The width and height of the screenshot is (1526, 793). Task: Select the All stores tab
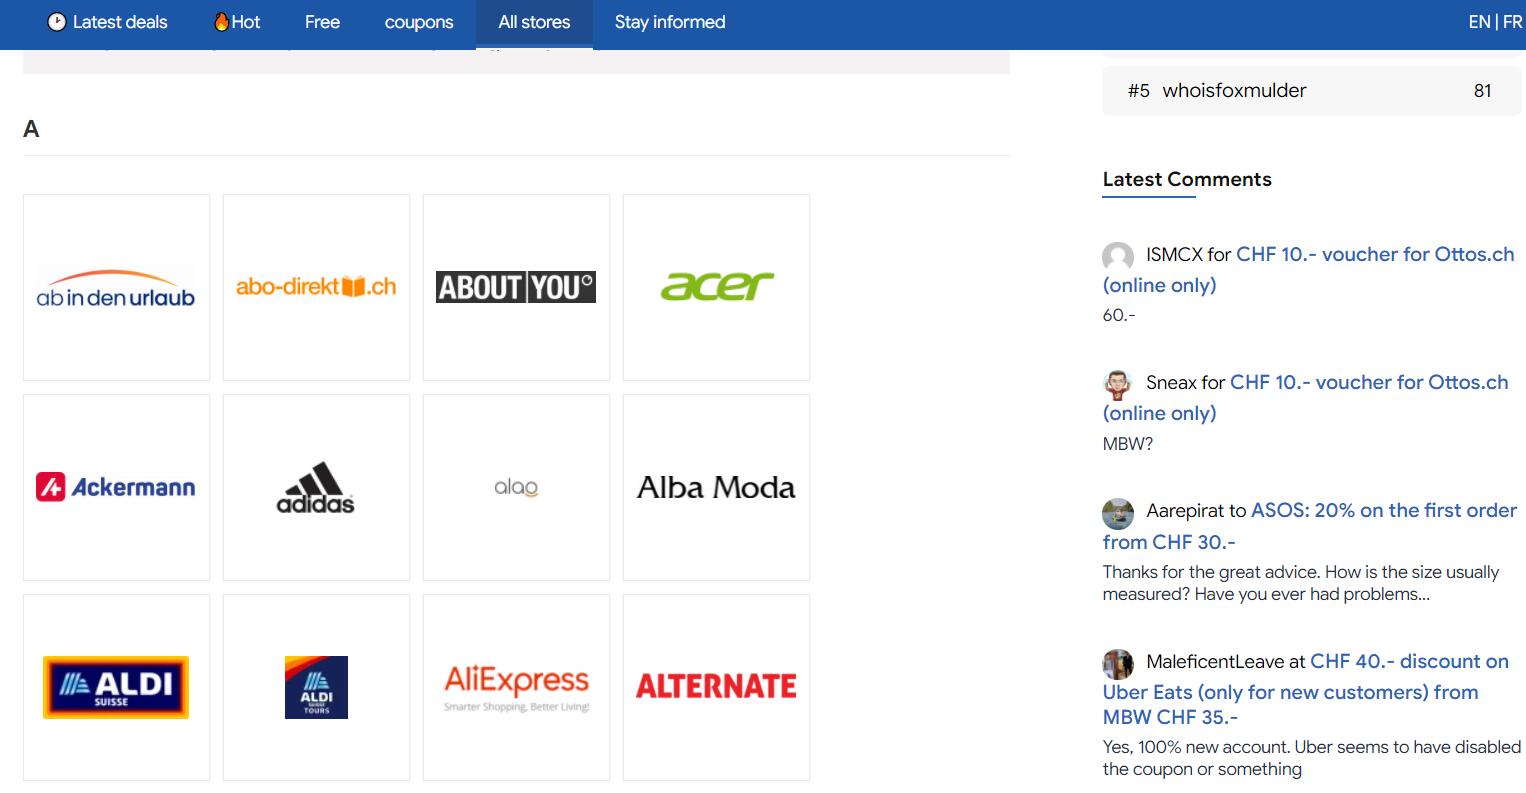tap(534, 22)
